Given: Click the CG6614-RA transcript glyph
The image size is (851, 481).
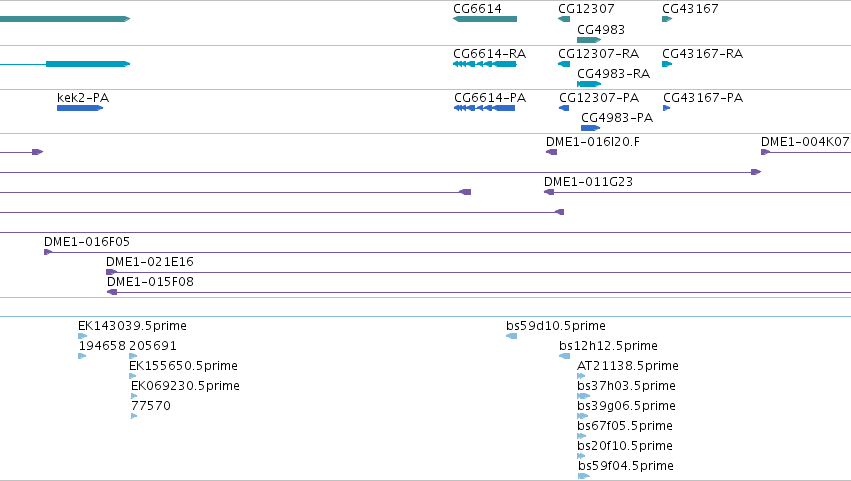Looking at the screenshot, I should 485,64.
